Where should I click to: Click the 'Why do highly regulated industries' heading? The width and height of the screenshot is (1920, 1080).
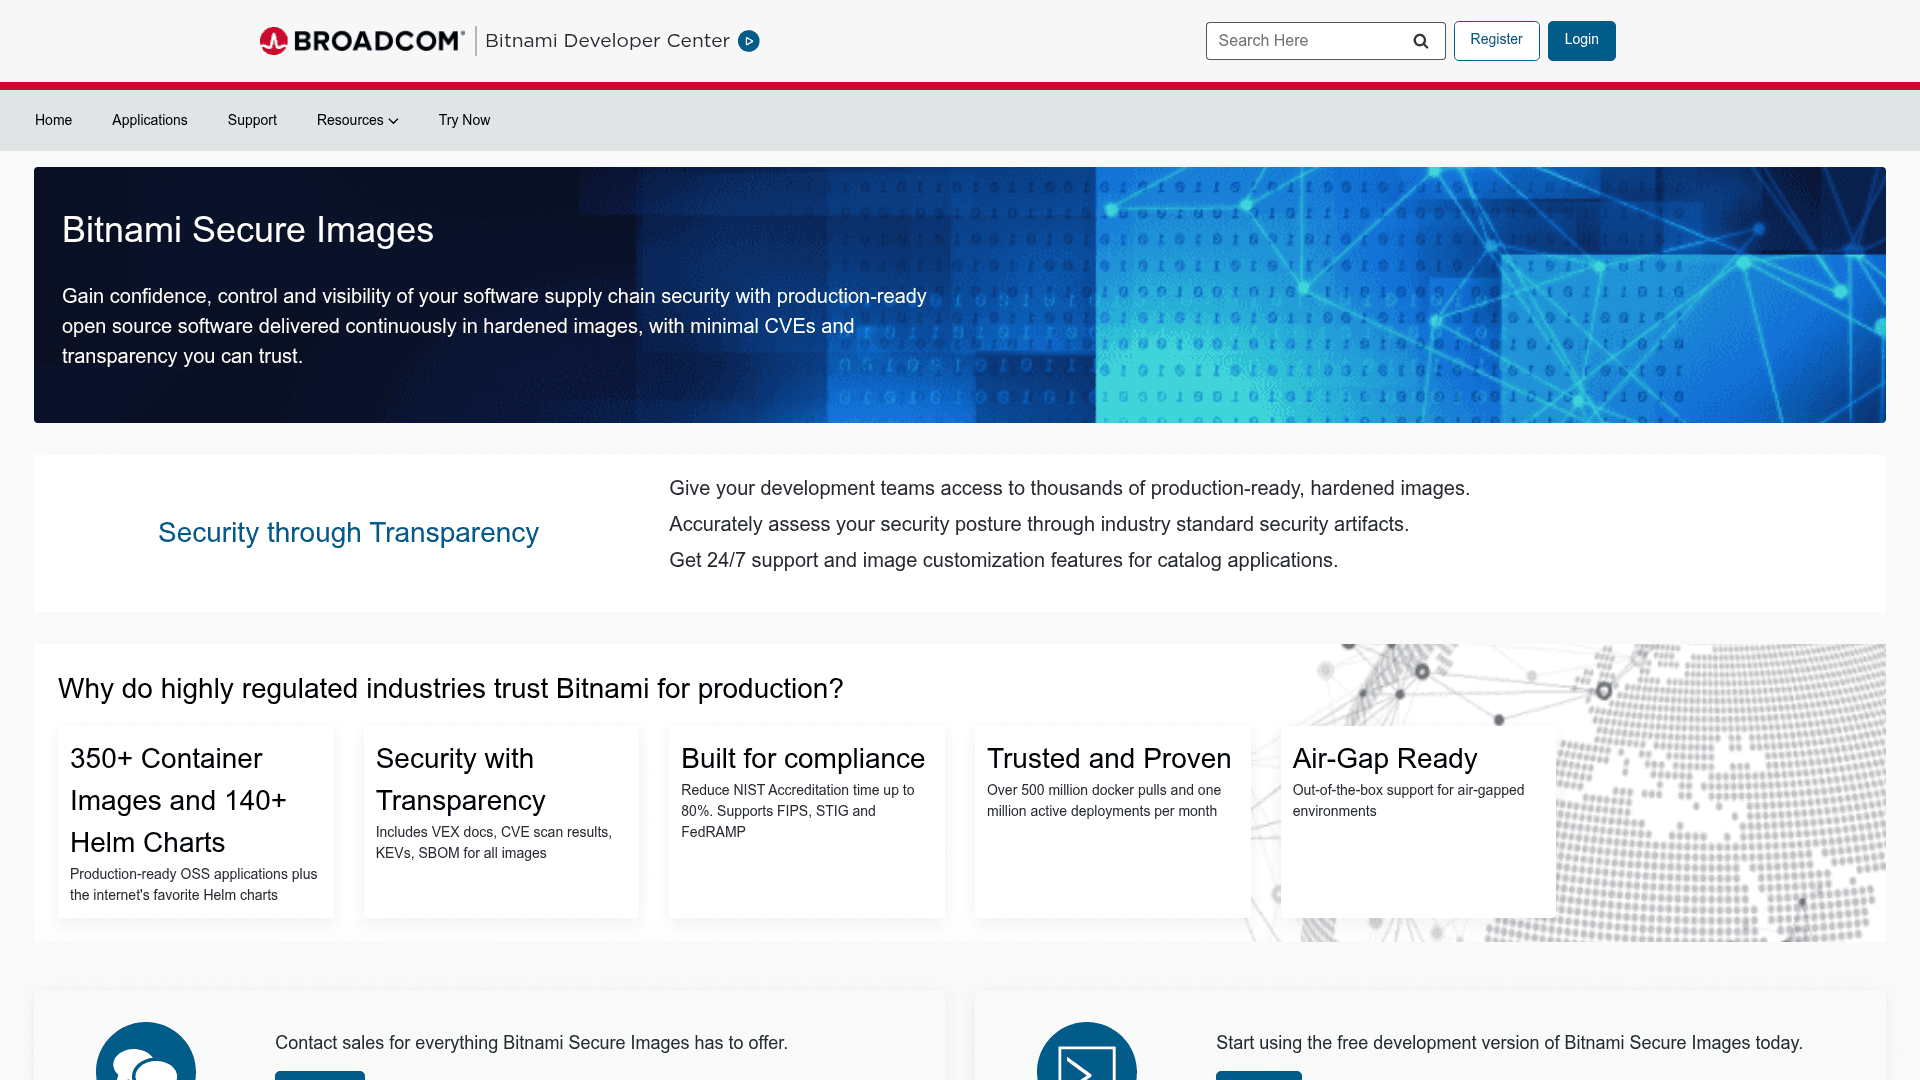pyautogui.click(x=450, y=689)
